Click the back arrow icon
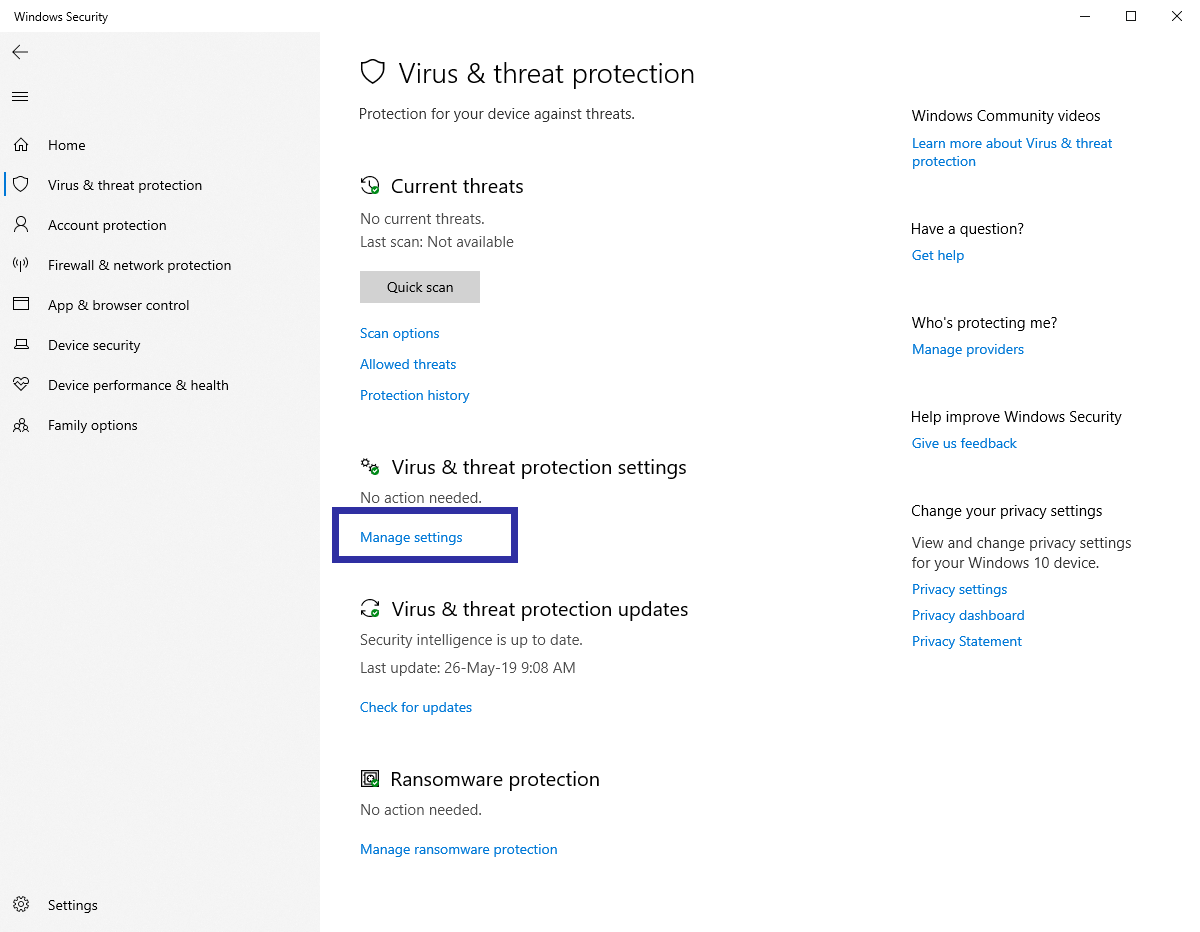 click(20, 52)
